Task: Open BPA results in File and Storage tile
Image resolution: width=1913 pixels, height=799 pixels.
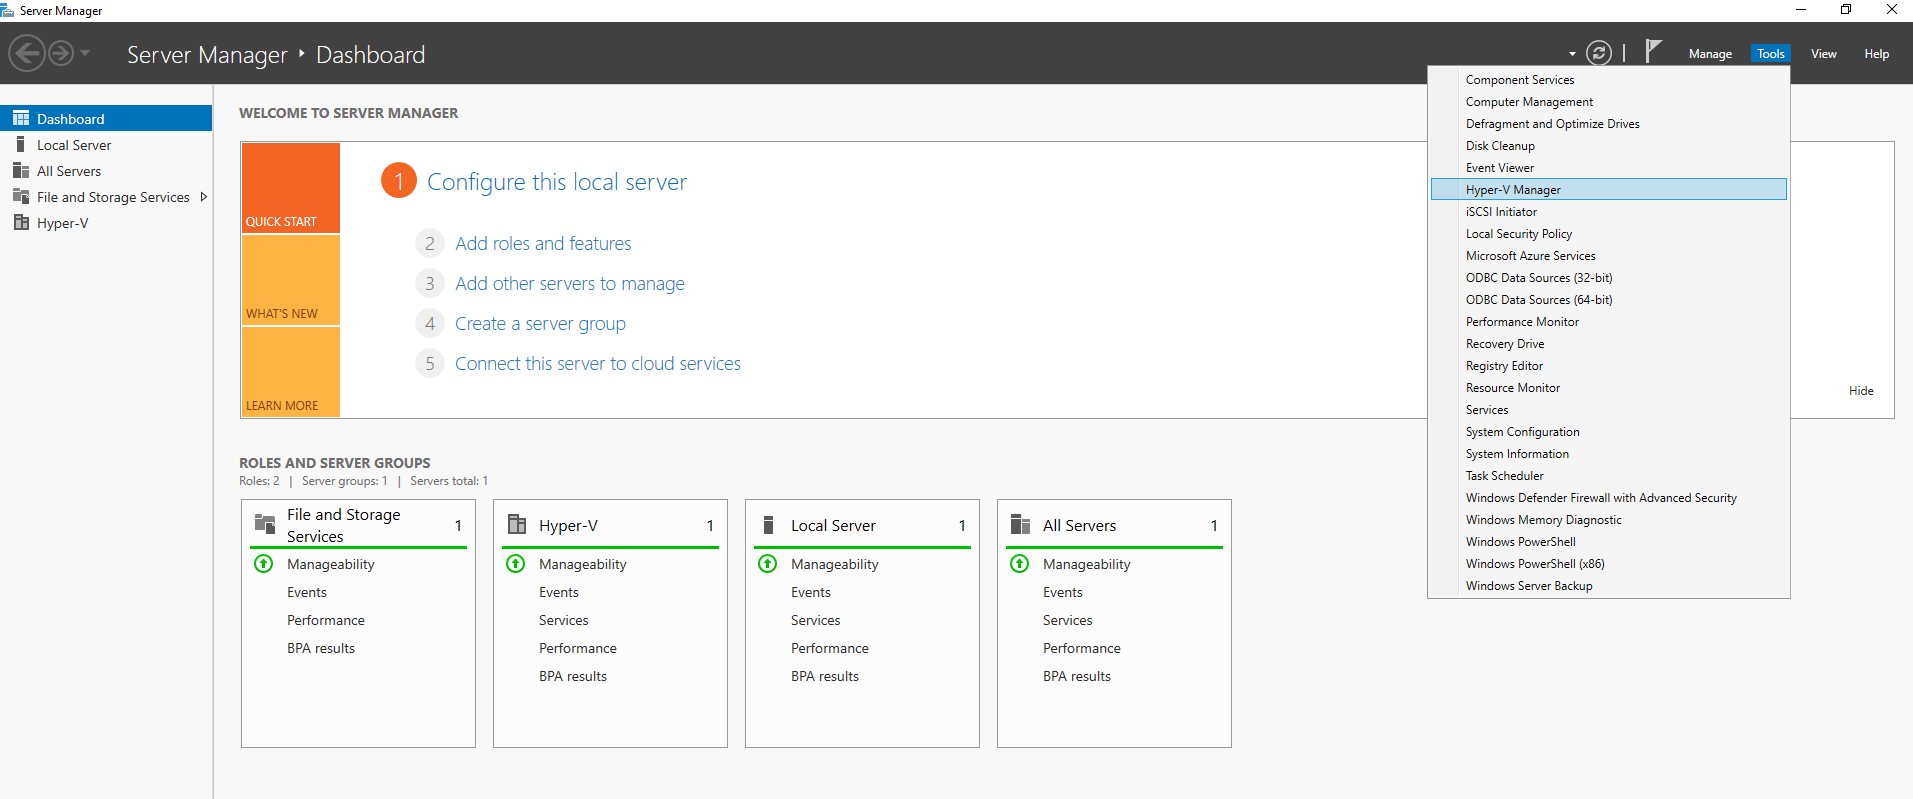Action: (321, 648)
